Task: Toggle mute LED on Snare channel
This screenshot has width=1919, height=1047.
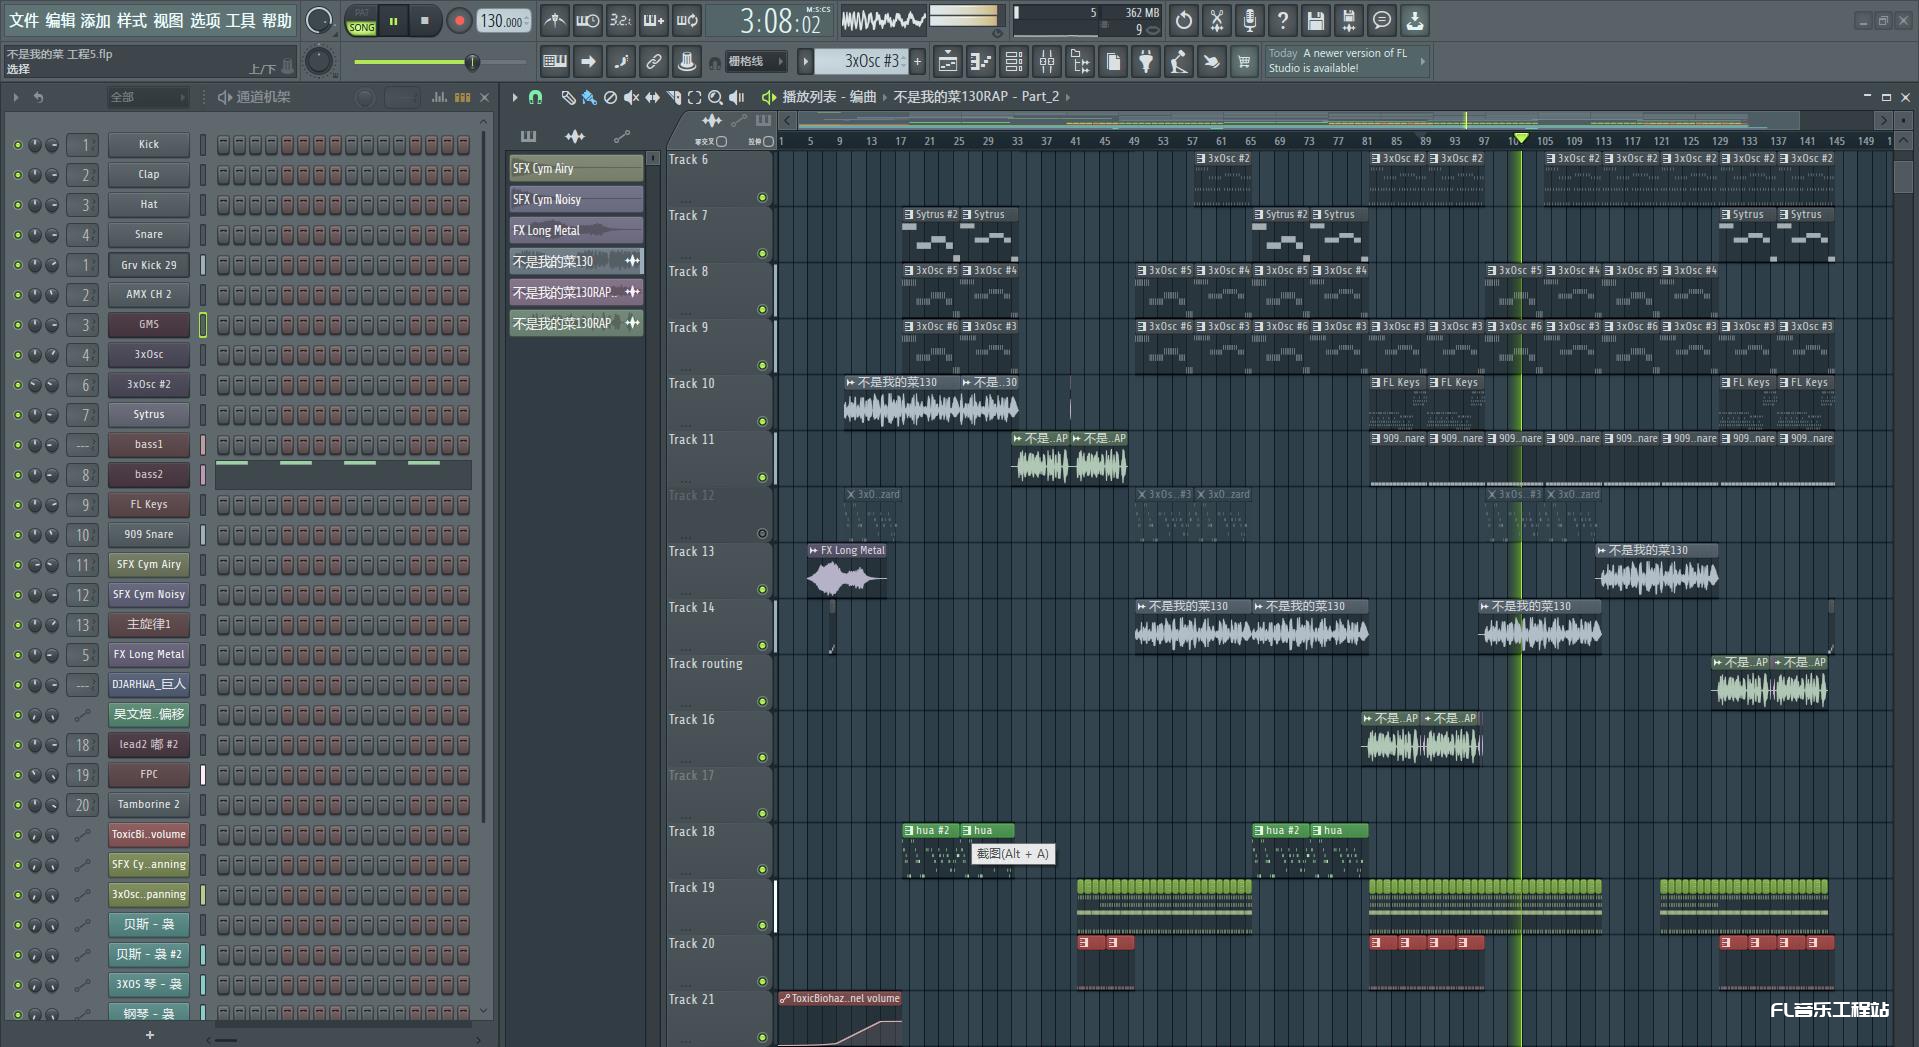Action: [17, 235]
